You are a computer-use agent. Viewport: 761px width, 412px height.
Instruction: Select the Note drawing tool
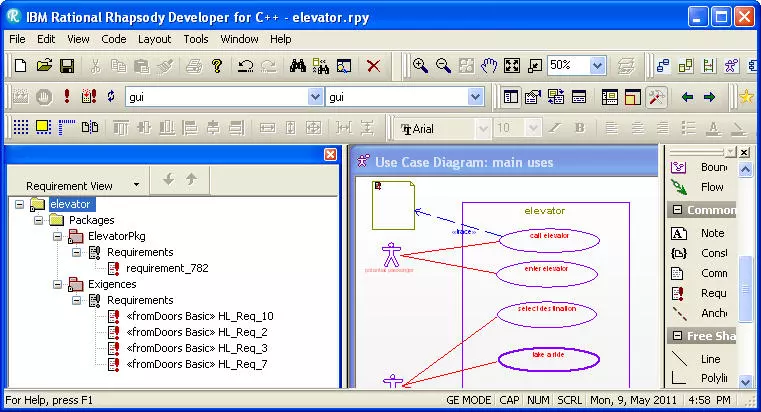701,233
